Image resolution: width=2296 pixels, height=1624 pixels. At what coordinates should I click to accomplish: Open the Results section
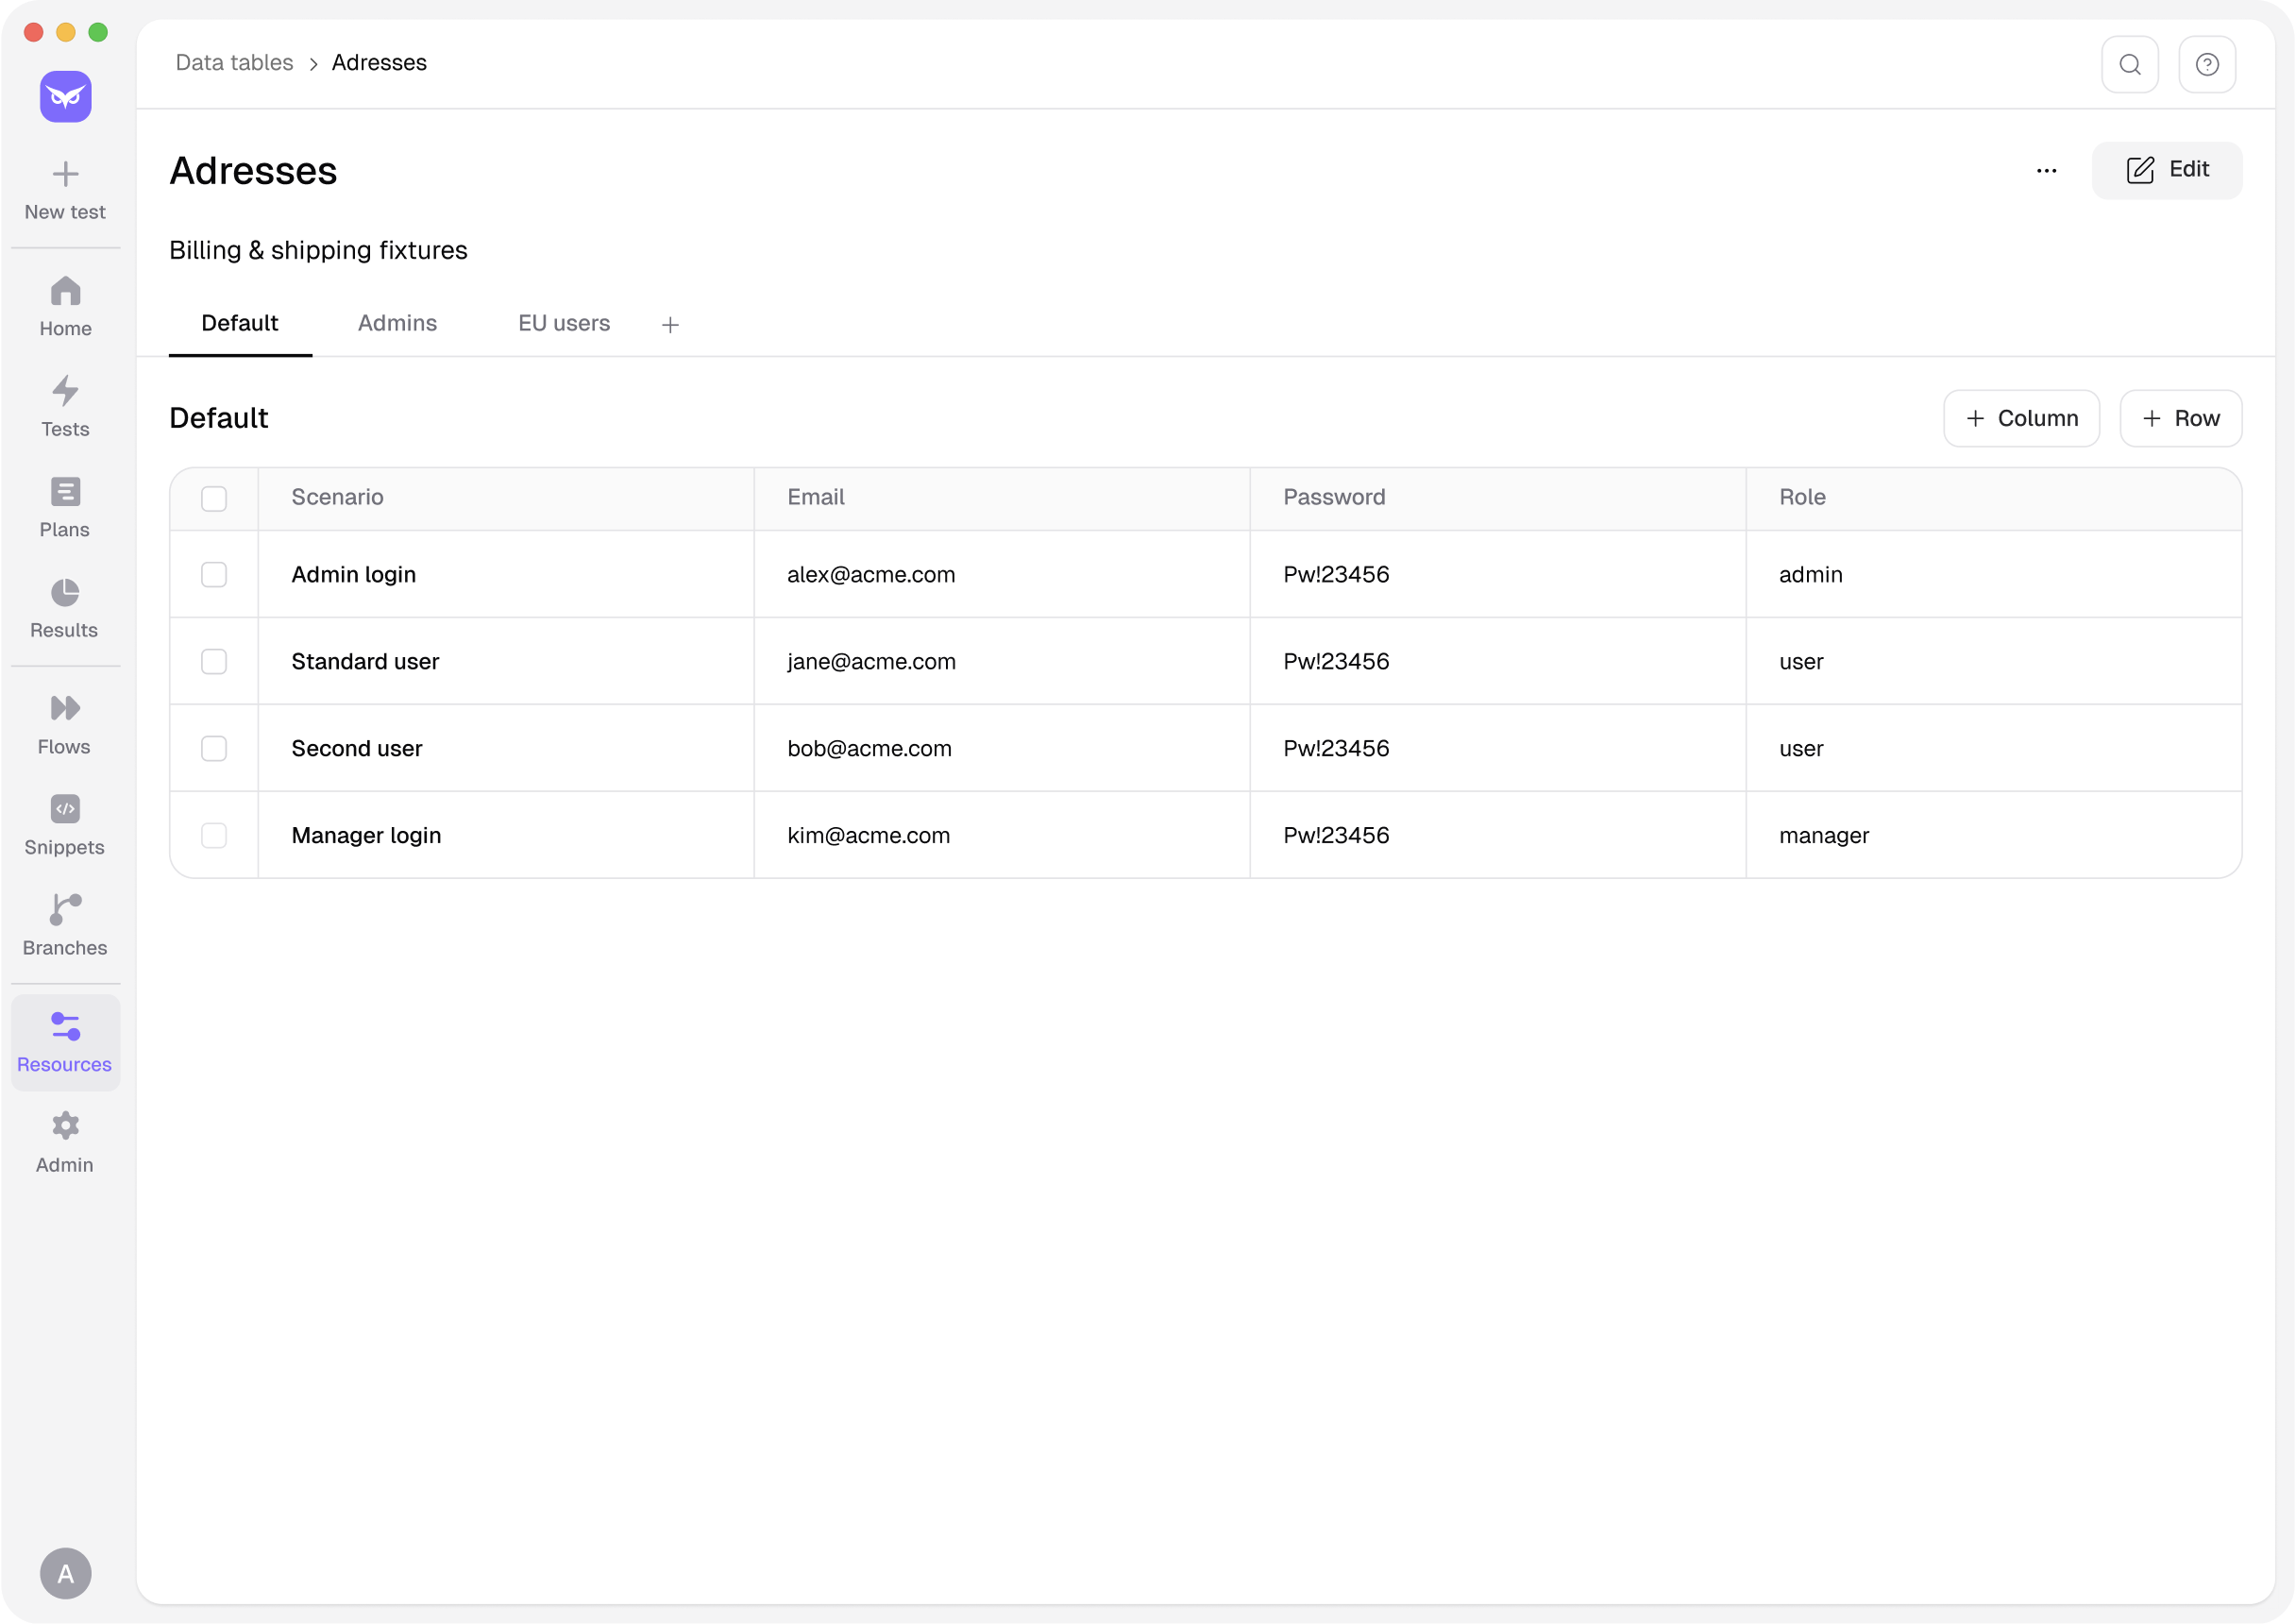(x=65, y=608)
